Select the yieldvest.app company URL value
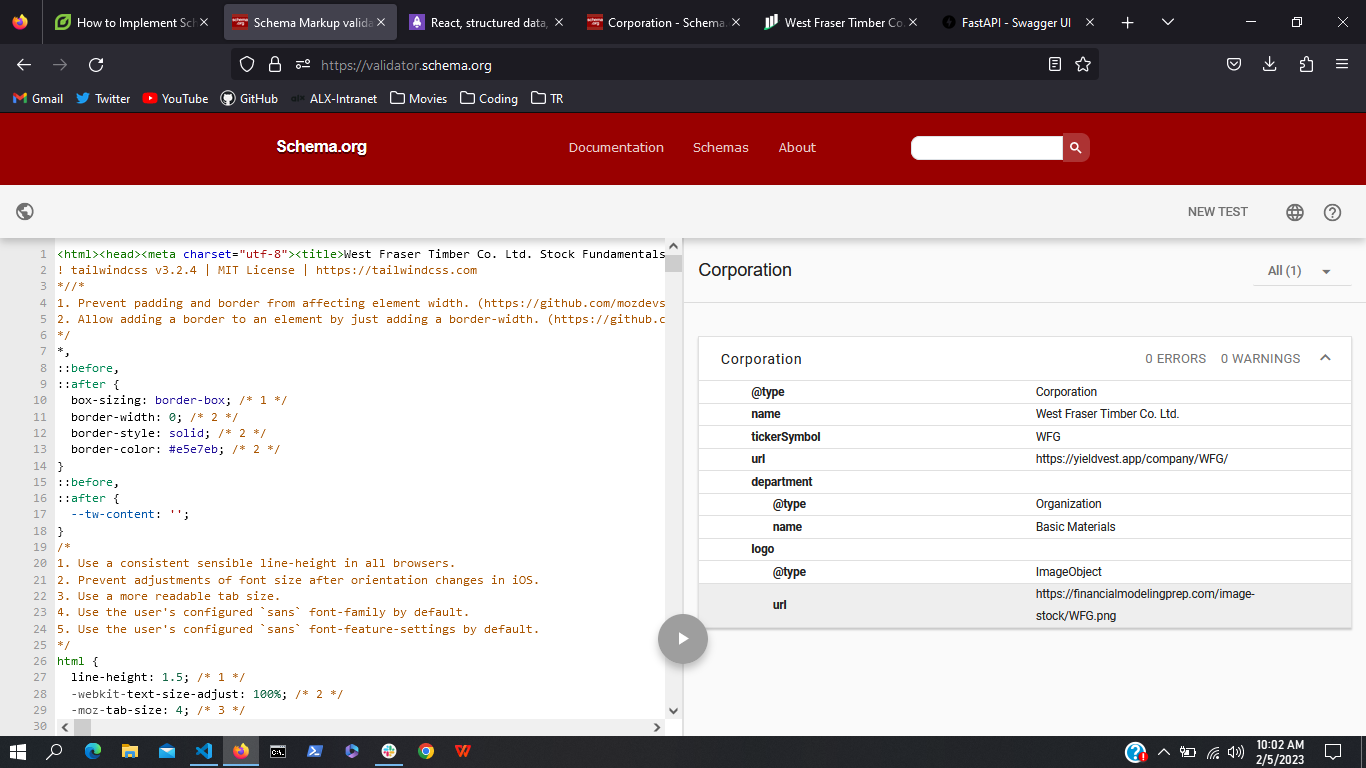The image size is (1366, 768). [x=1131, y=459]
